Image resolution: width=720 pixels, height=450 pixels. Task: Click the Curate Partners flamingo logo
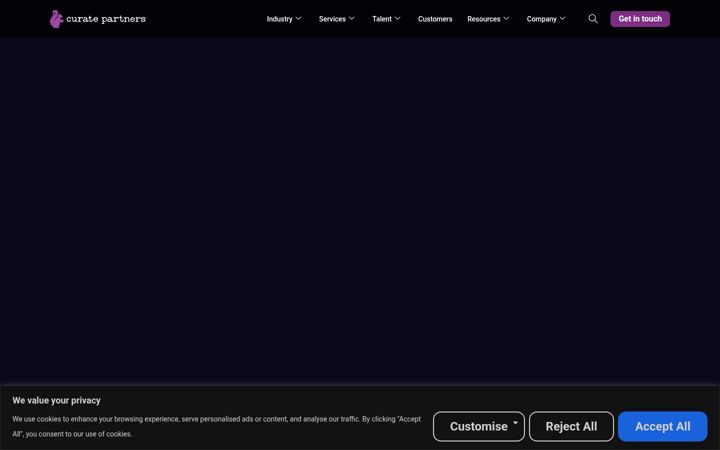[x=56, y=19]
